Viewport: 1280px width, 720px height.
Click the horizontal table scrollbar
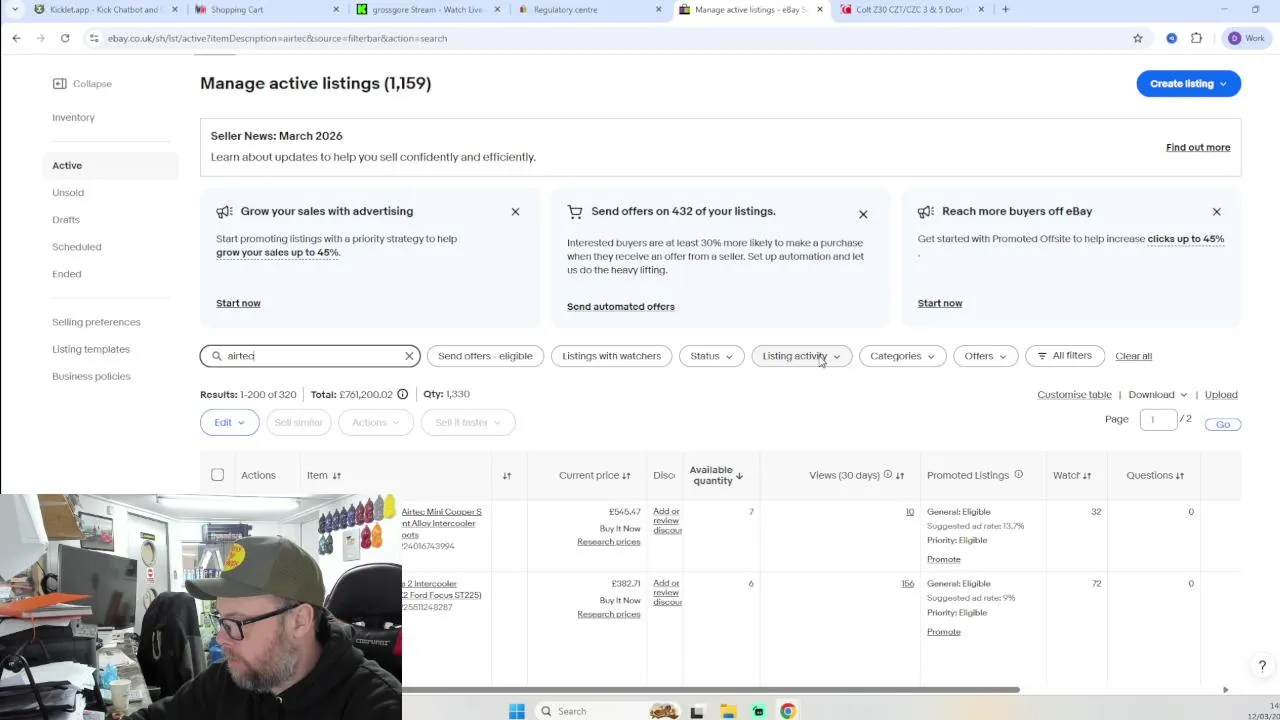[710, 690]
